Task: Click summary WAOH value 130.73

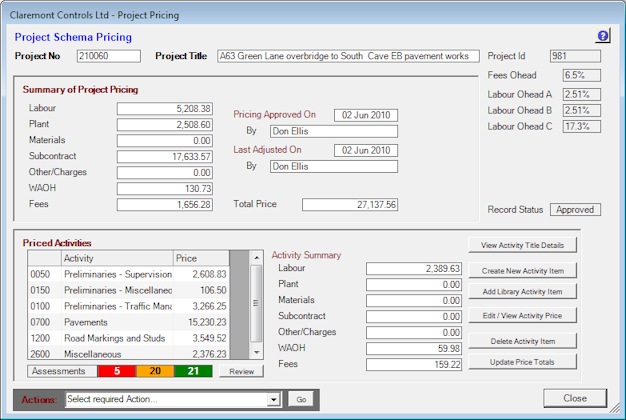Action: [x=164, y=188]
